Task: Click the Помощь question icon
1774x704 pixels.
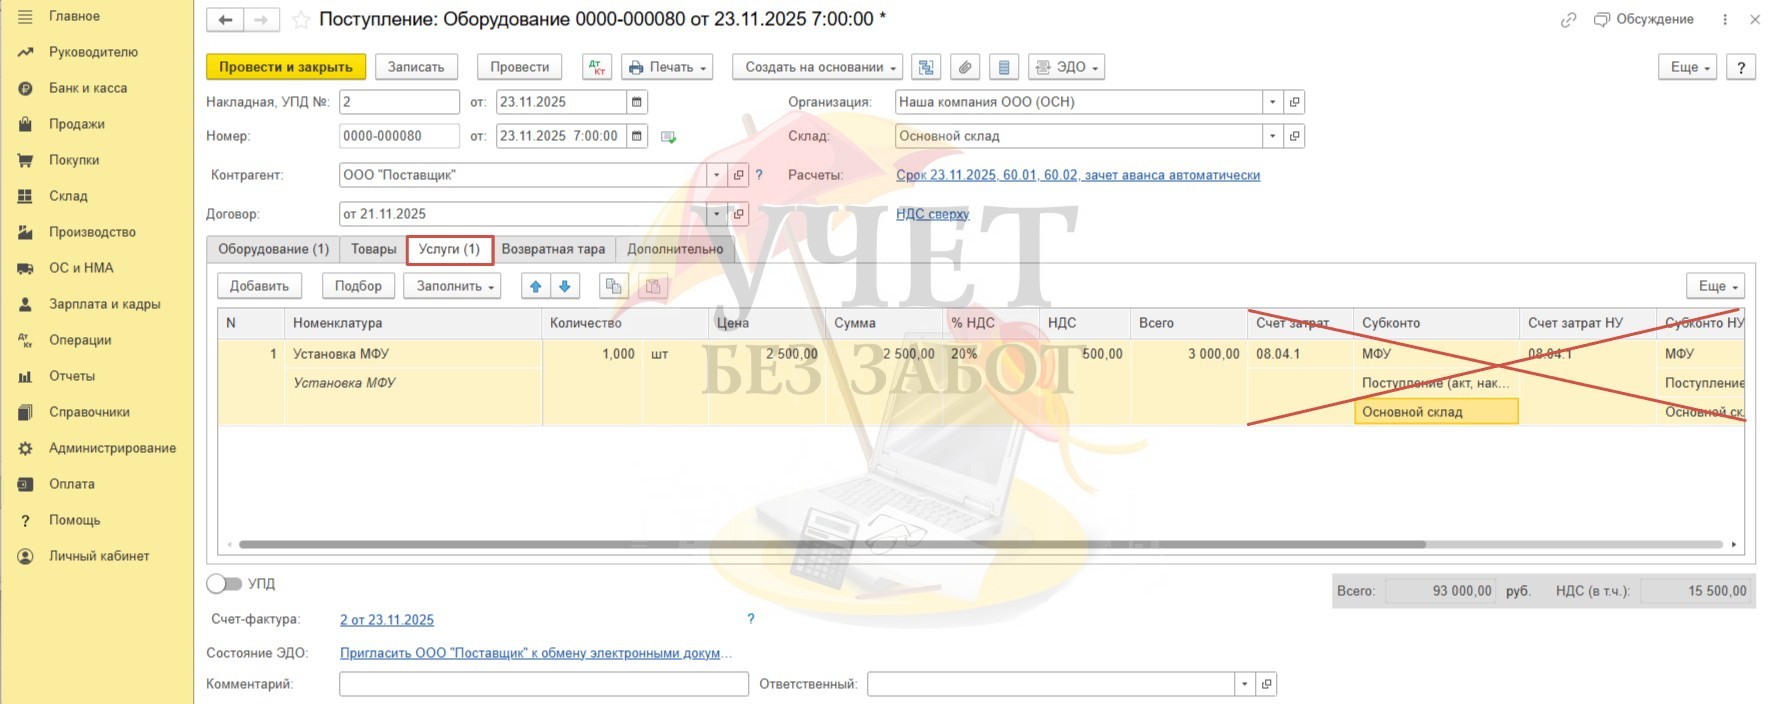Action: tap(26, 520)
